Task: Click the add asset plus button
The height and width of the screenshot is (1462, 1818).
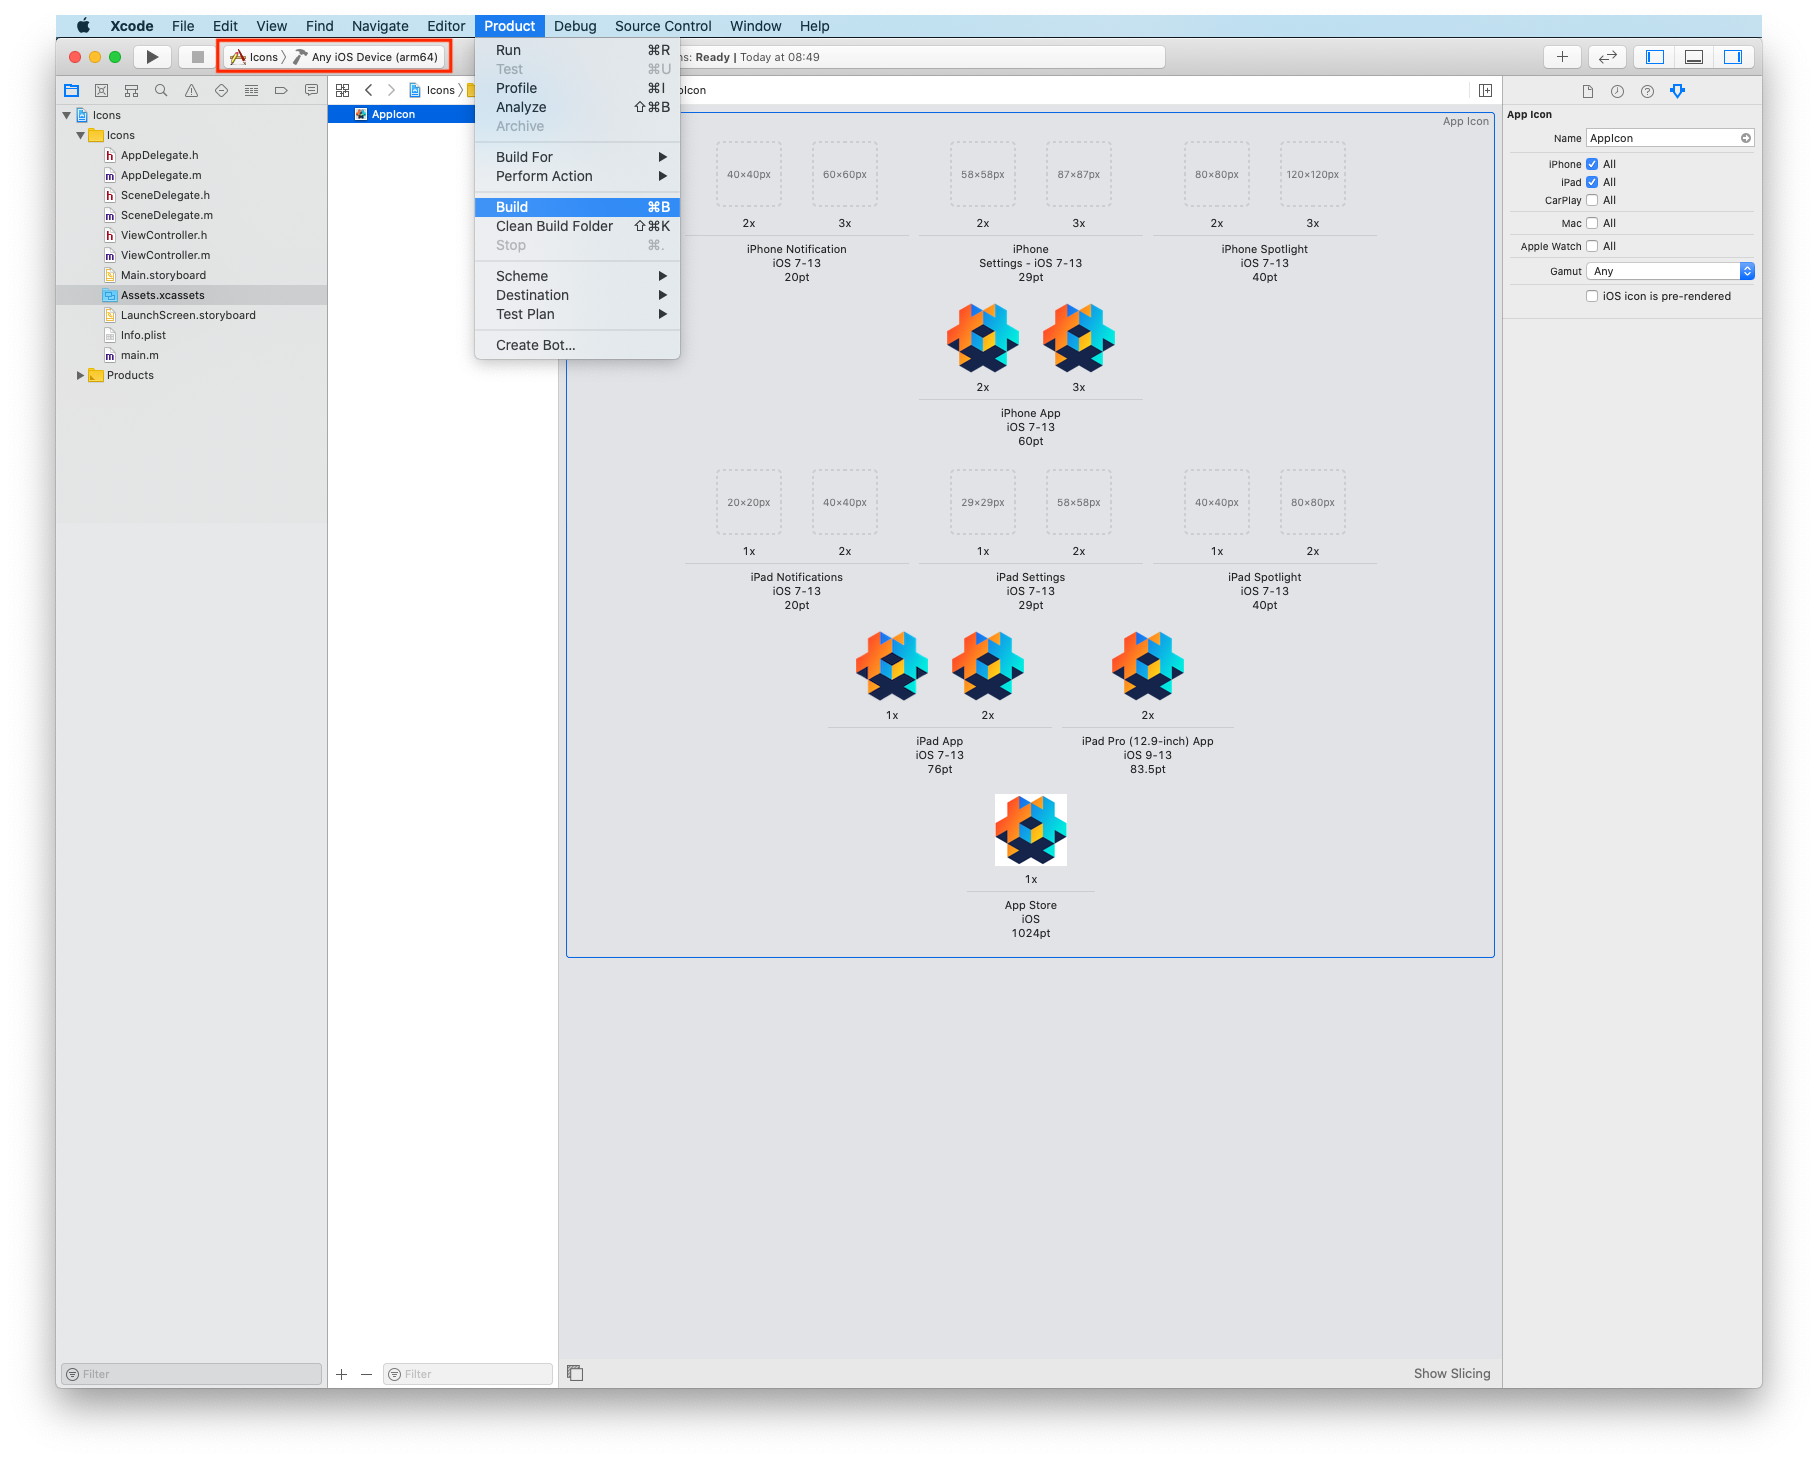Action: coord(342,1374)
